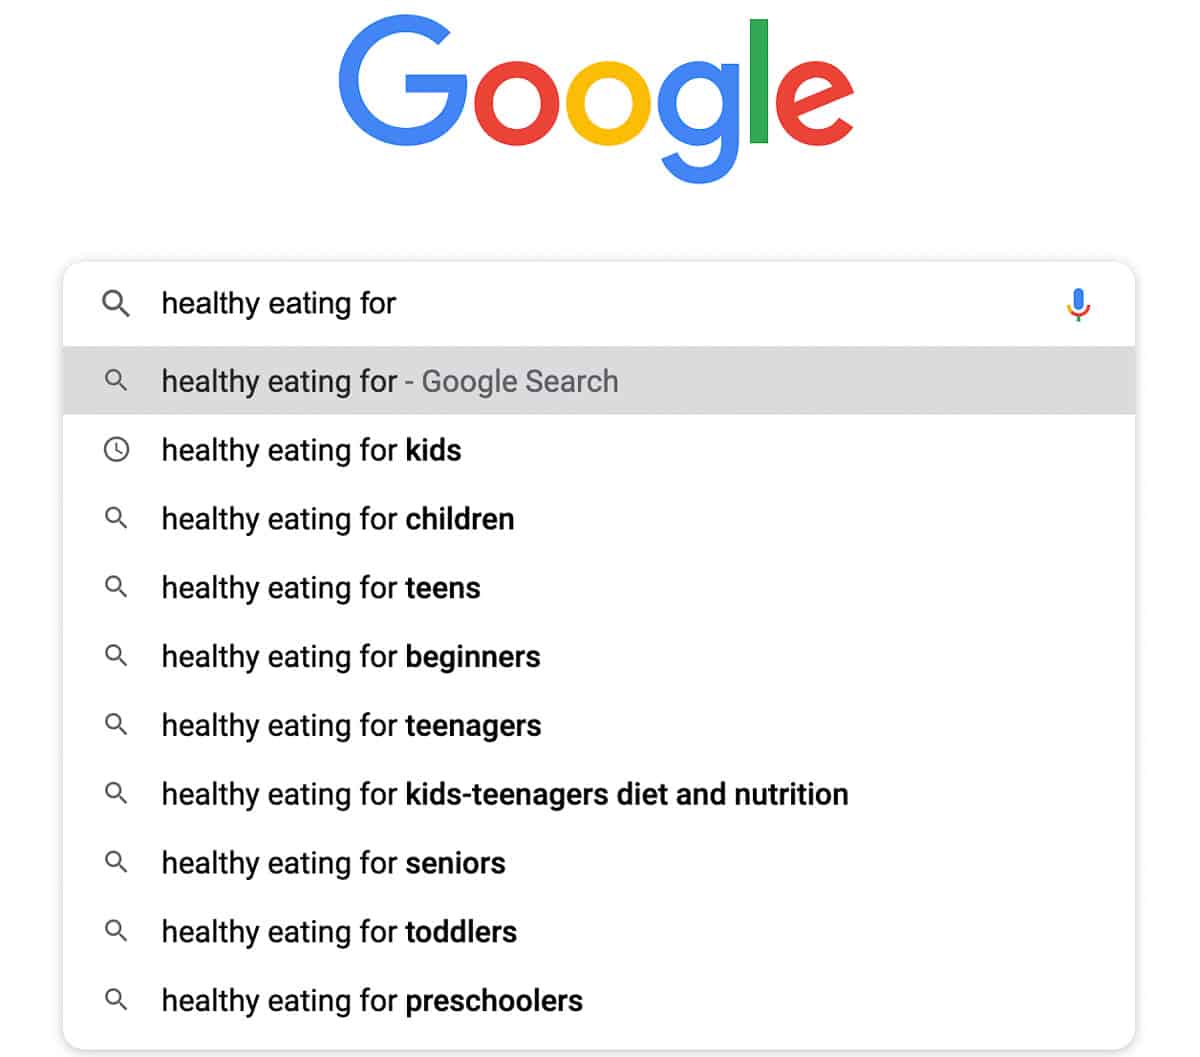Click the search icon beside 'healthy eating for seniors'
The image size is (1200, 1057).
point(117,863)
